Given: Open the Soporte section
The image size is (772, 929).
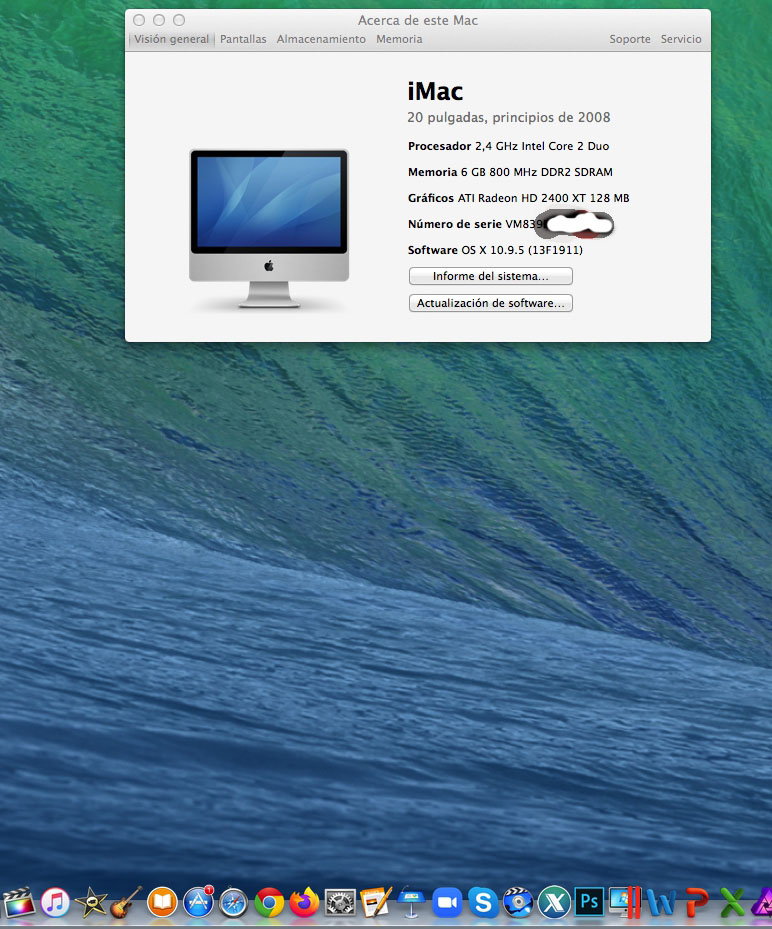Looking at the screenshot, I should 630,39.
